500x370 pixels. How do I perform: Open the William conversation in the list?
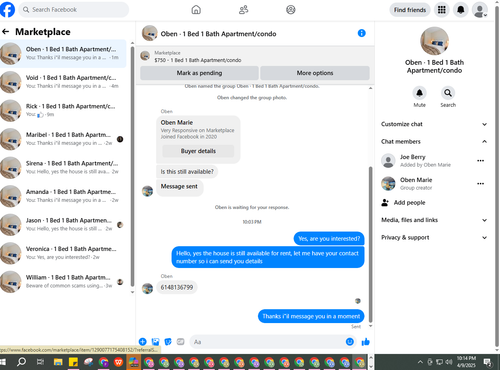tap(63, 281)
